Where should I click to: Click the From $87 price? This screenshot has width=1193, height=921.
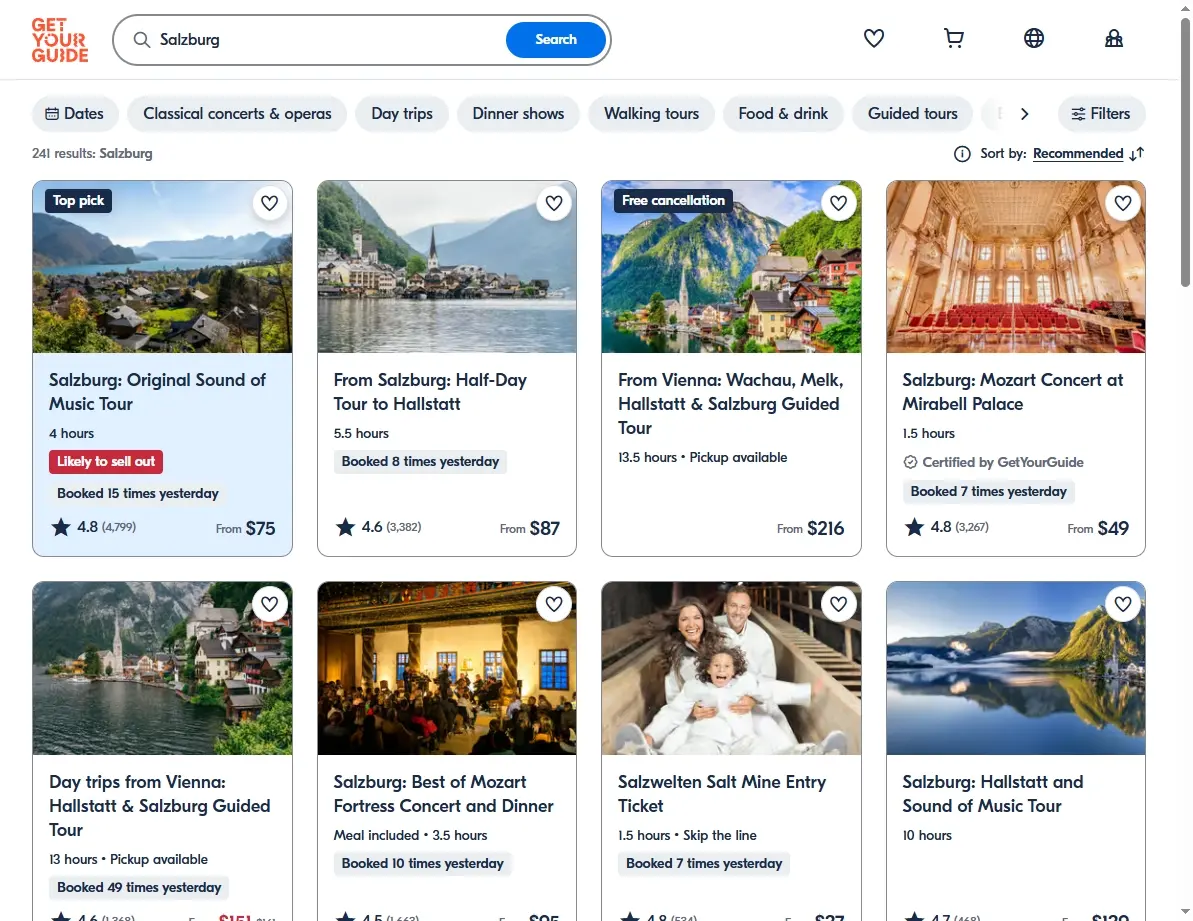tap(530, 529)
